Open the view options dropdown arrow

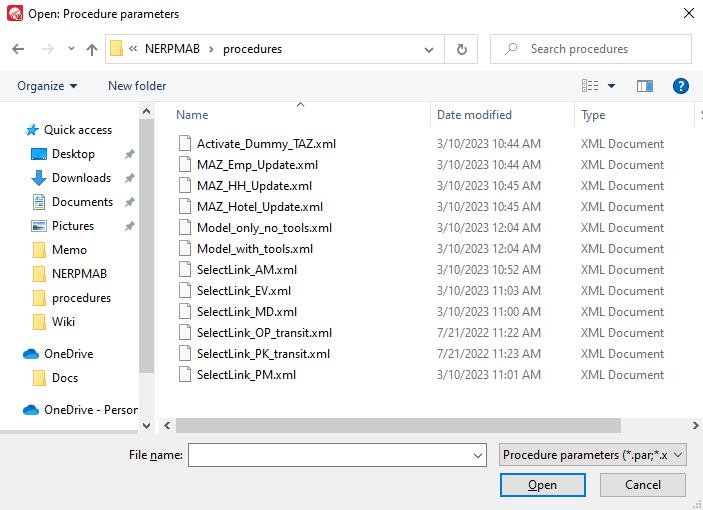612,86
